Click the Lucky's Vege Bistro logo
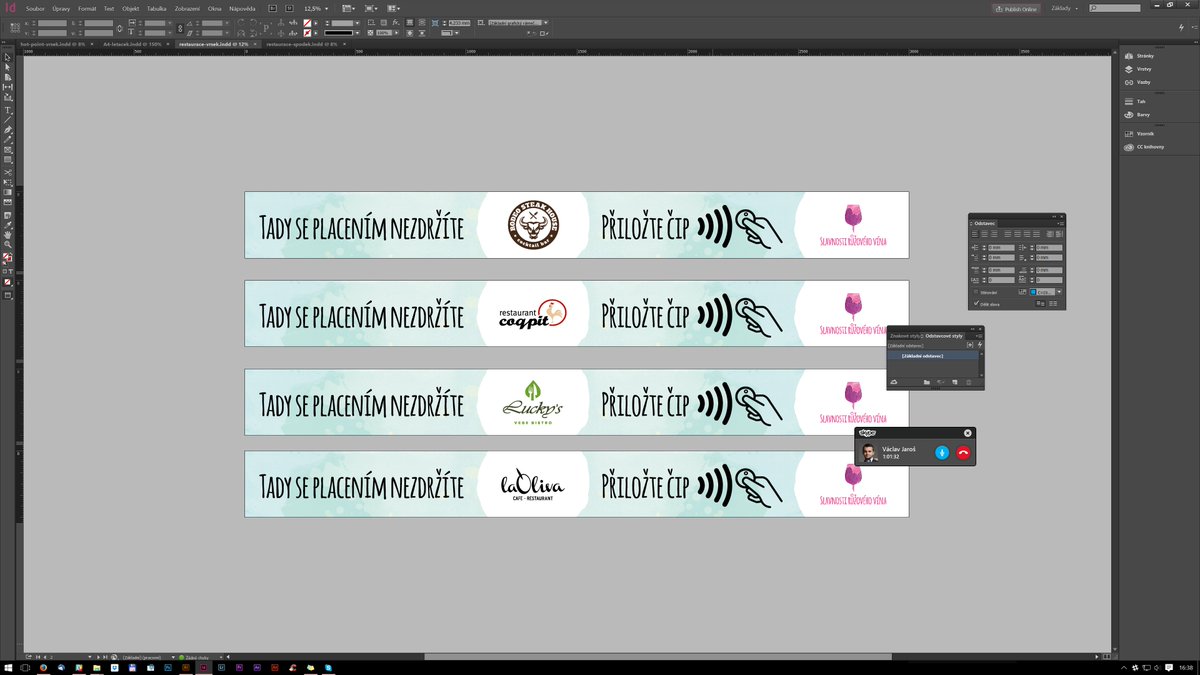Image resolution: width=1200 pixels, height=675 pixels. click(x=533, y=402)
